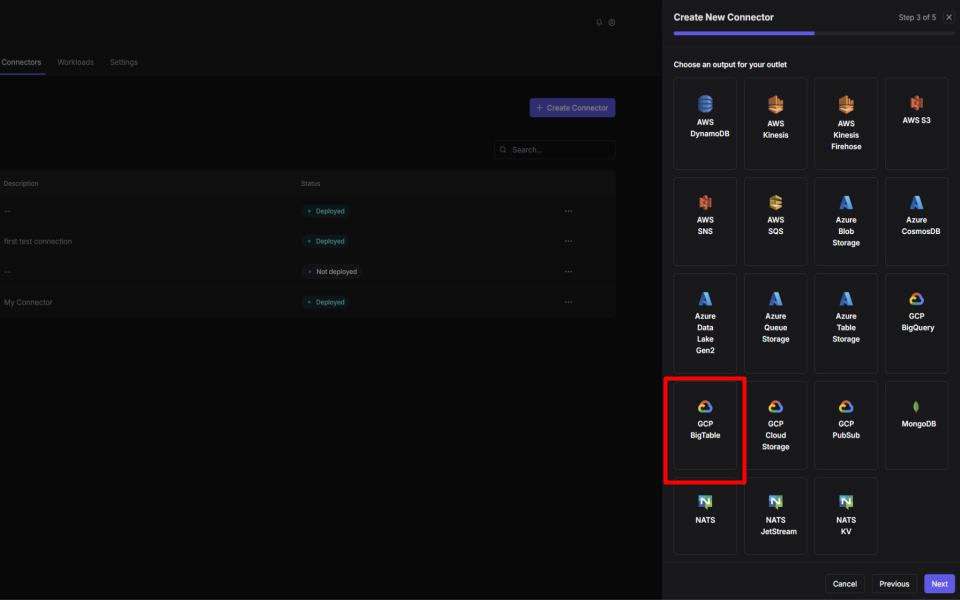Choose the plain NATS output card
The width and height of the screenshot is (960, 600).
pyautogui.click(x=705, y=516)
